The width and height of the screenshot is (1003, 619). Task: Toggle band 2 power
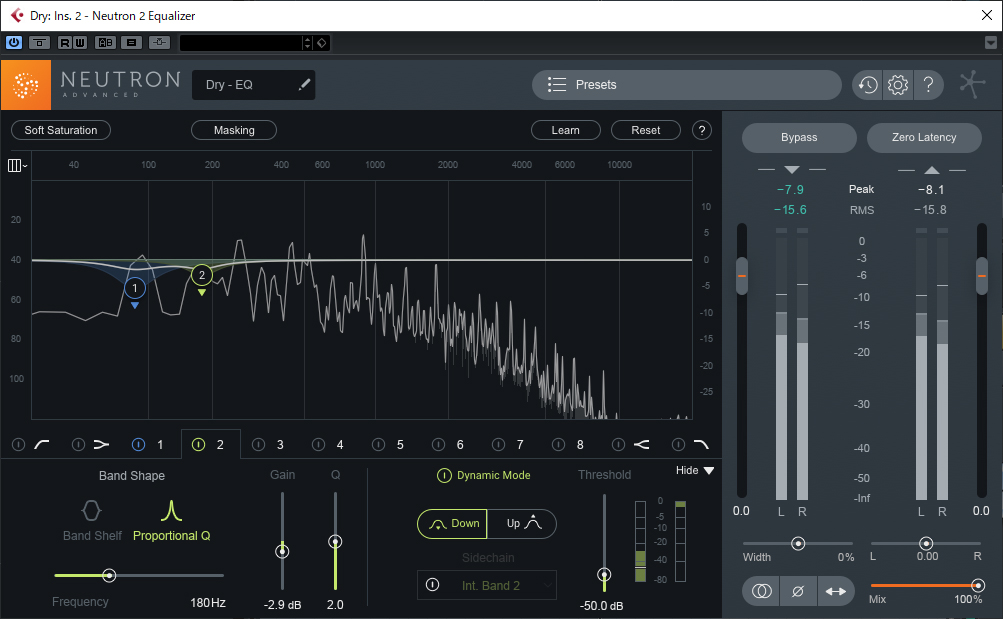(198, 444)
